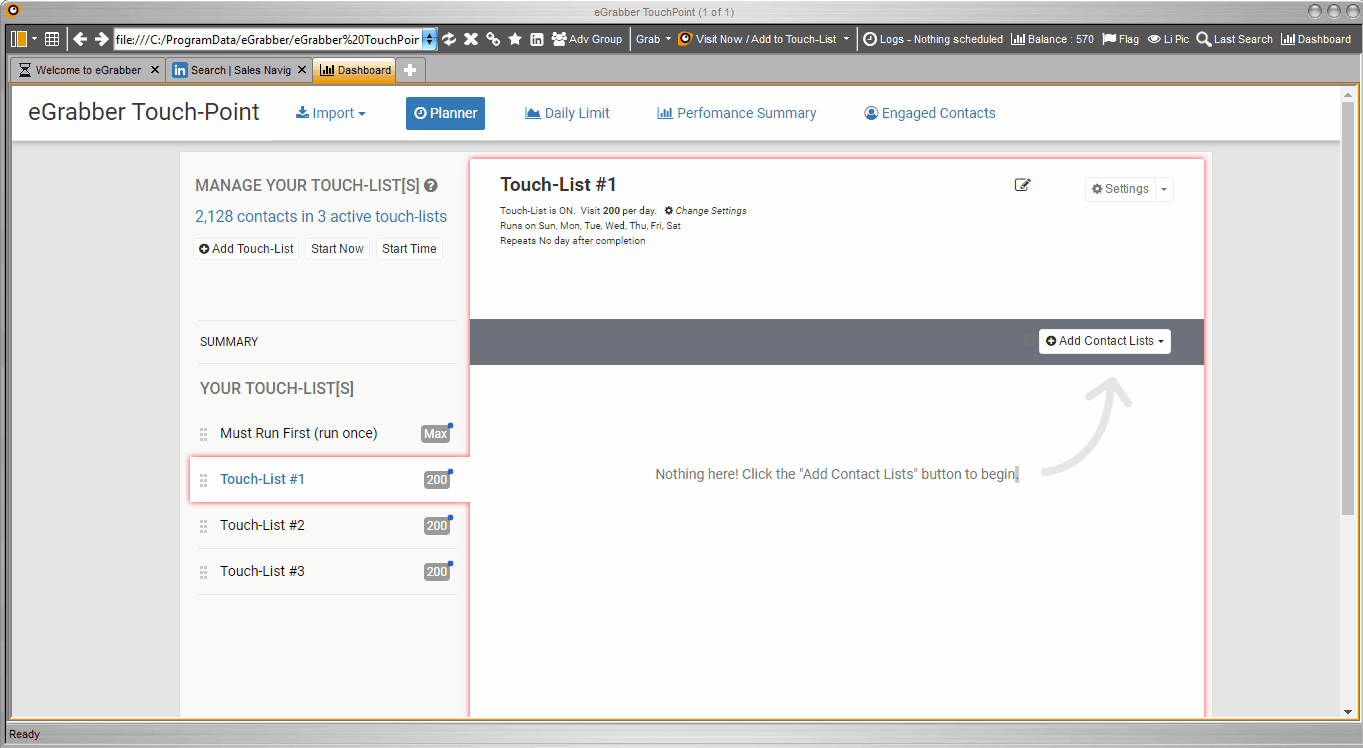Expand the Settings split-button arrow
The height and width of the screenshot is (748, 1363).
[1164, 189]
